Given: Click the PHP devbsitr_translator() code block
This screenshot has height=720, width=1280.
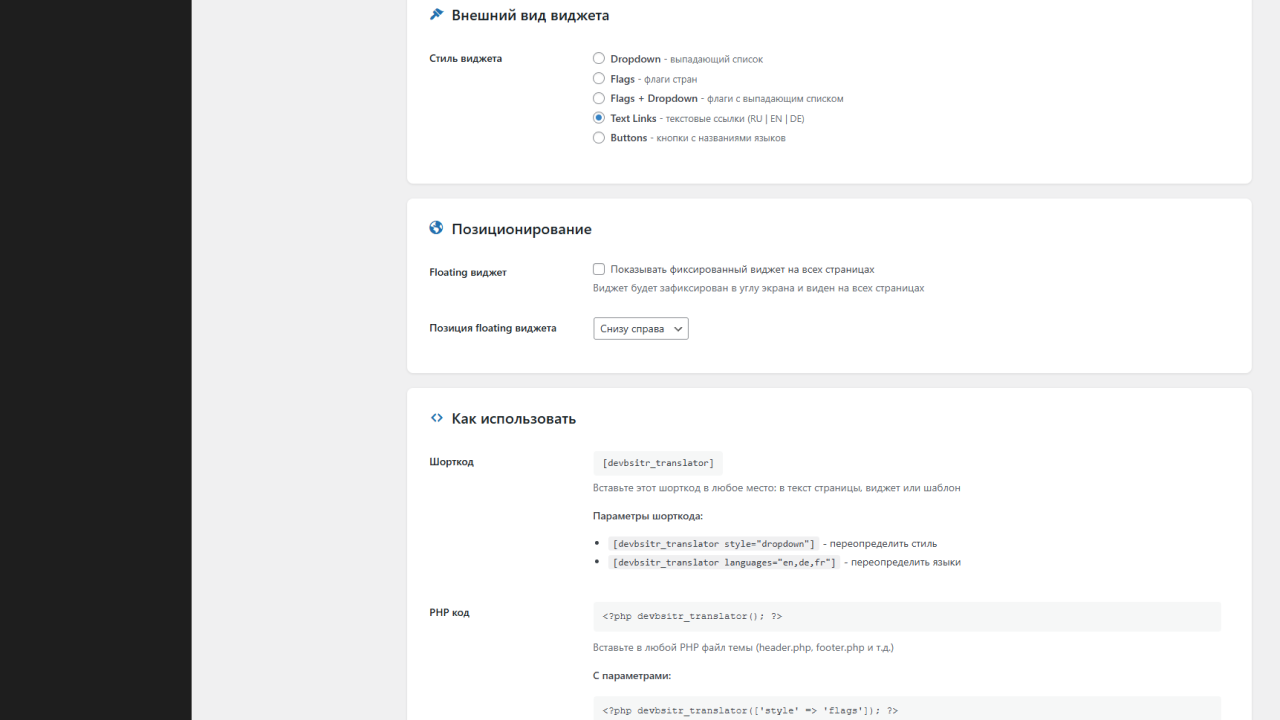Looking at the screenshot, I should point(906,616).
